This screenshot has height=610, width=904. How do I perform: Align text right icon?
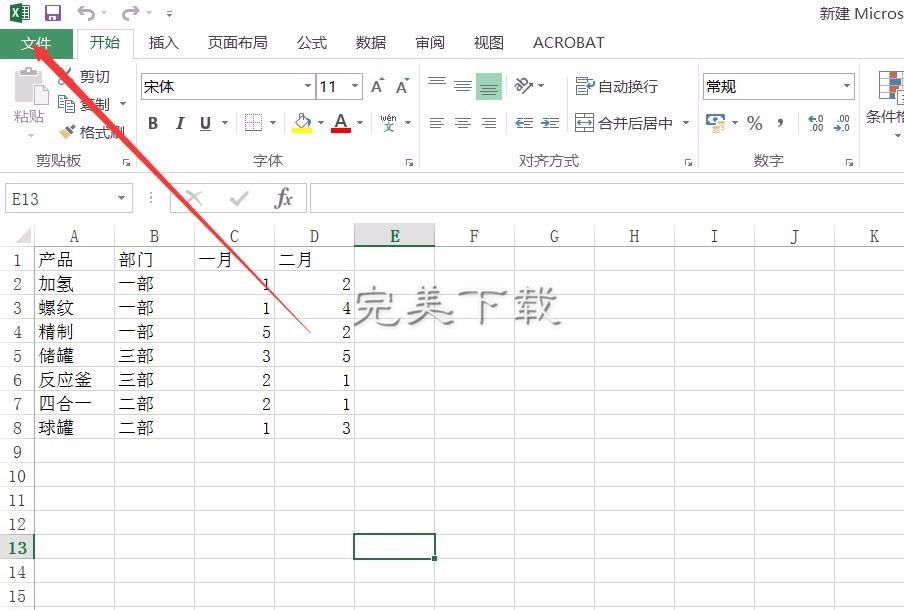(488, 123)
